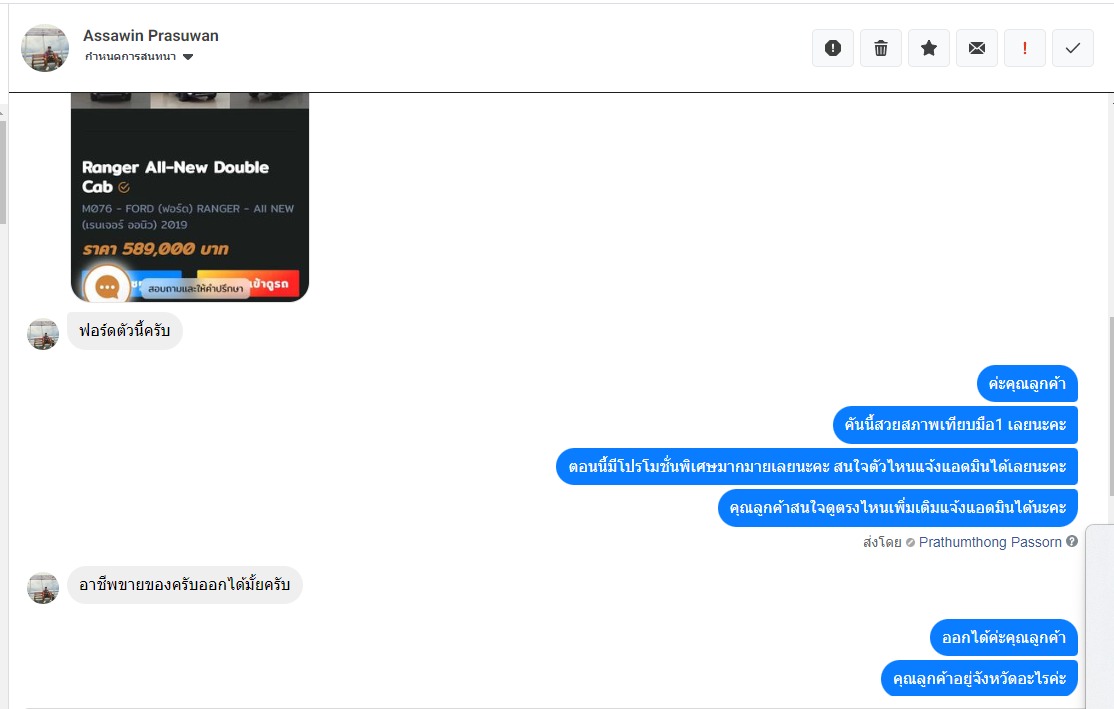Viewport: 1114px width, 709px height.
Task: Open Assawin Prasuwan profile picture in header
Action: [45, 48]
